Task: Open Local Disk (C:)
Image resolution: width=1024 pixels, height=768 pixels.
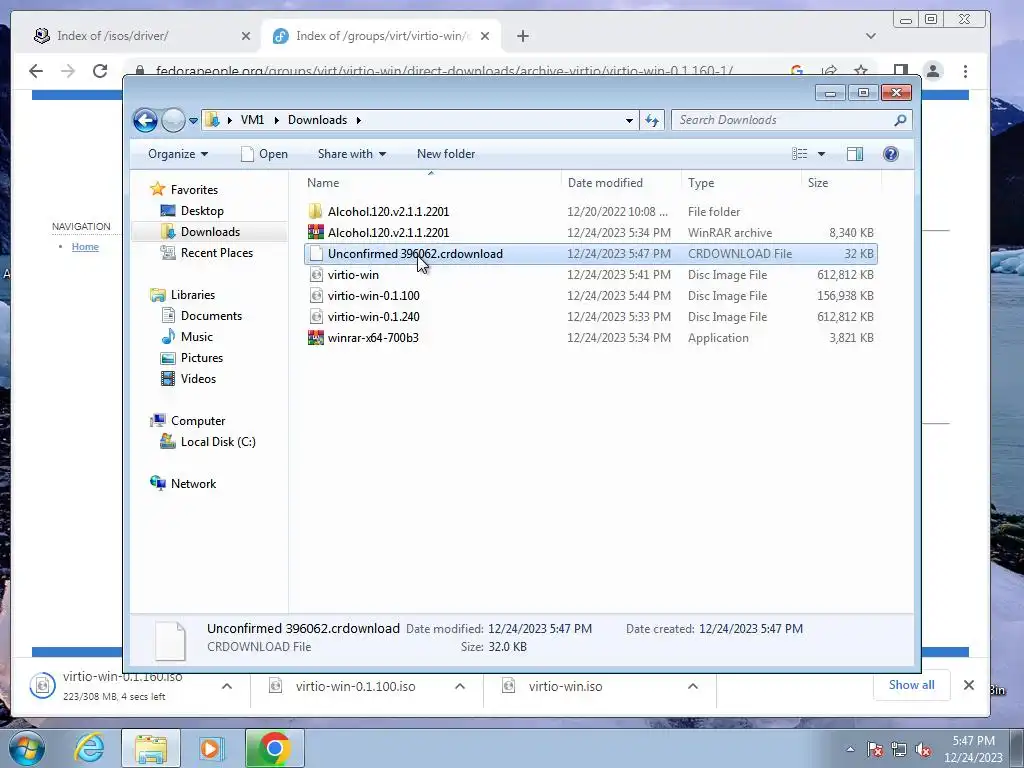Action: click(x=217, y=442)
